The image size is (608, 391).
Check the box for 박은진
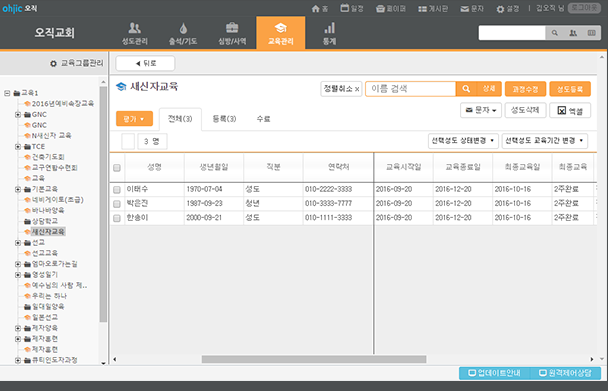[x=117, y=204]
